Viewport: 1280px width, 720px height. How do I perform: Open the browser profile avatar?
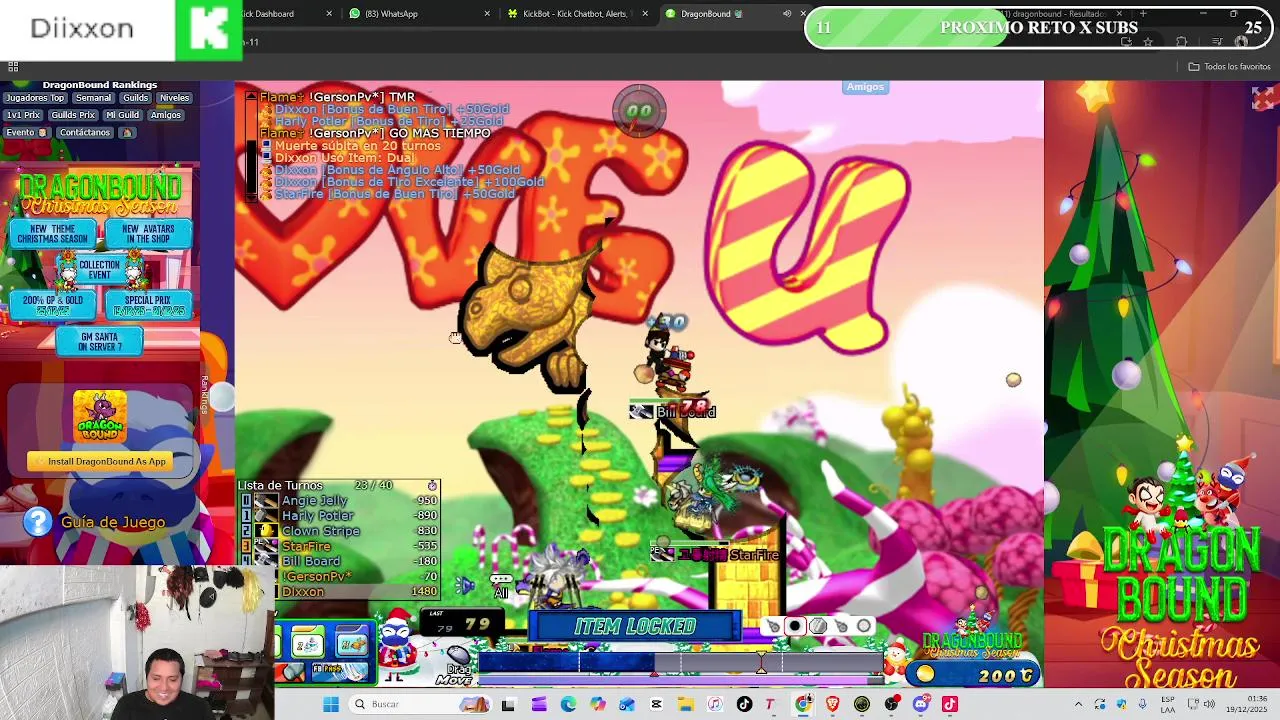[1241, 42]
